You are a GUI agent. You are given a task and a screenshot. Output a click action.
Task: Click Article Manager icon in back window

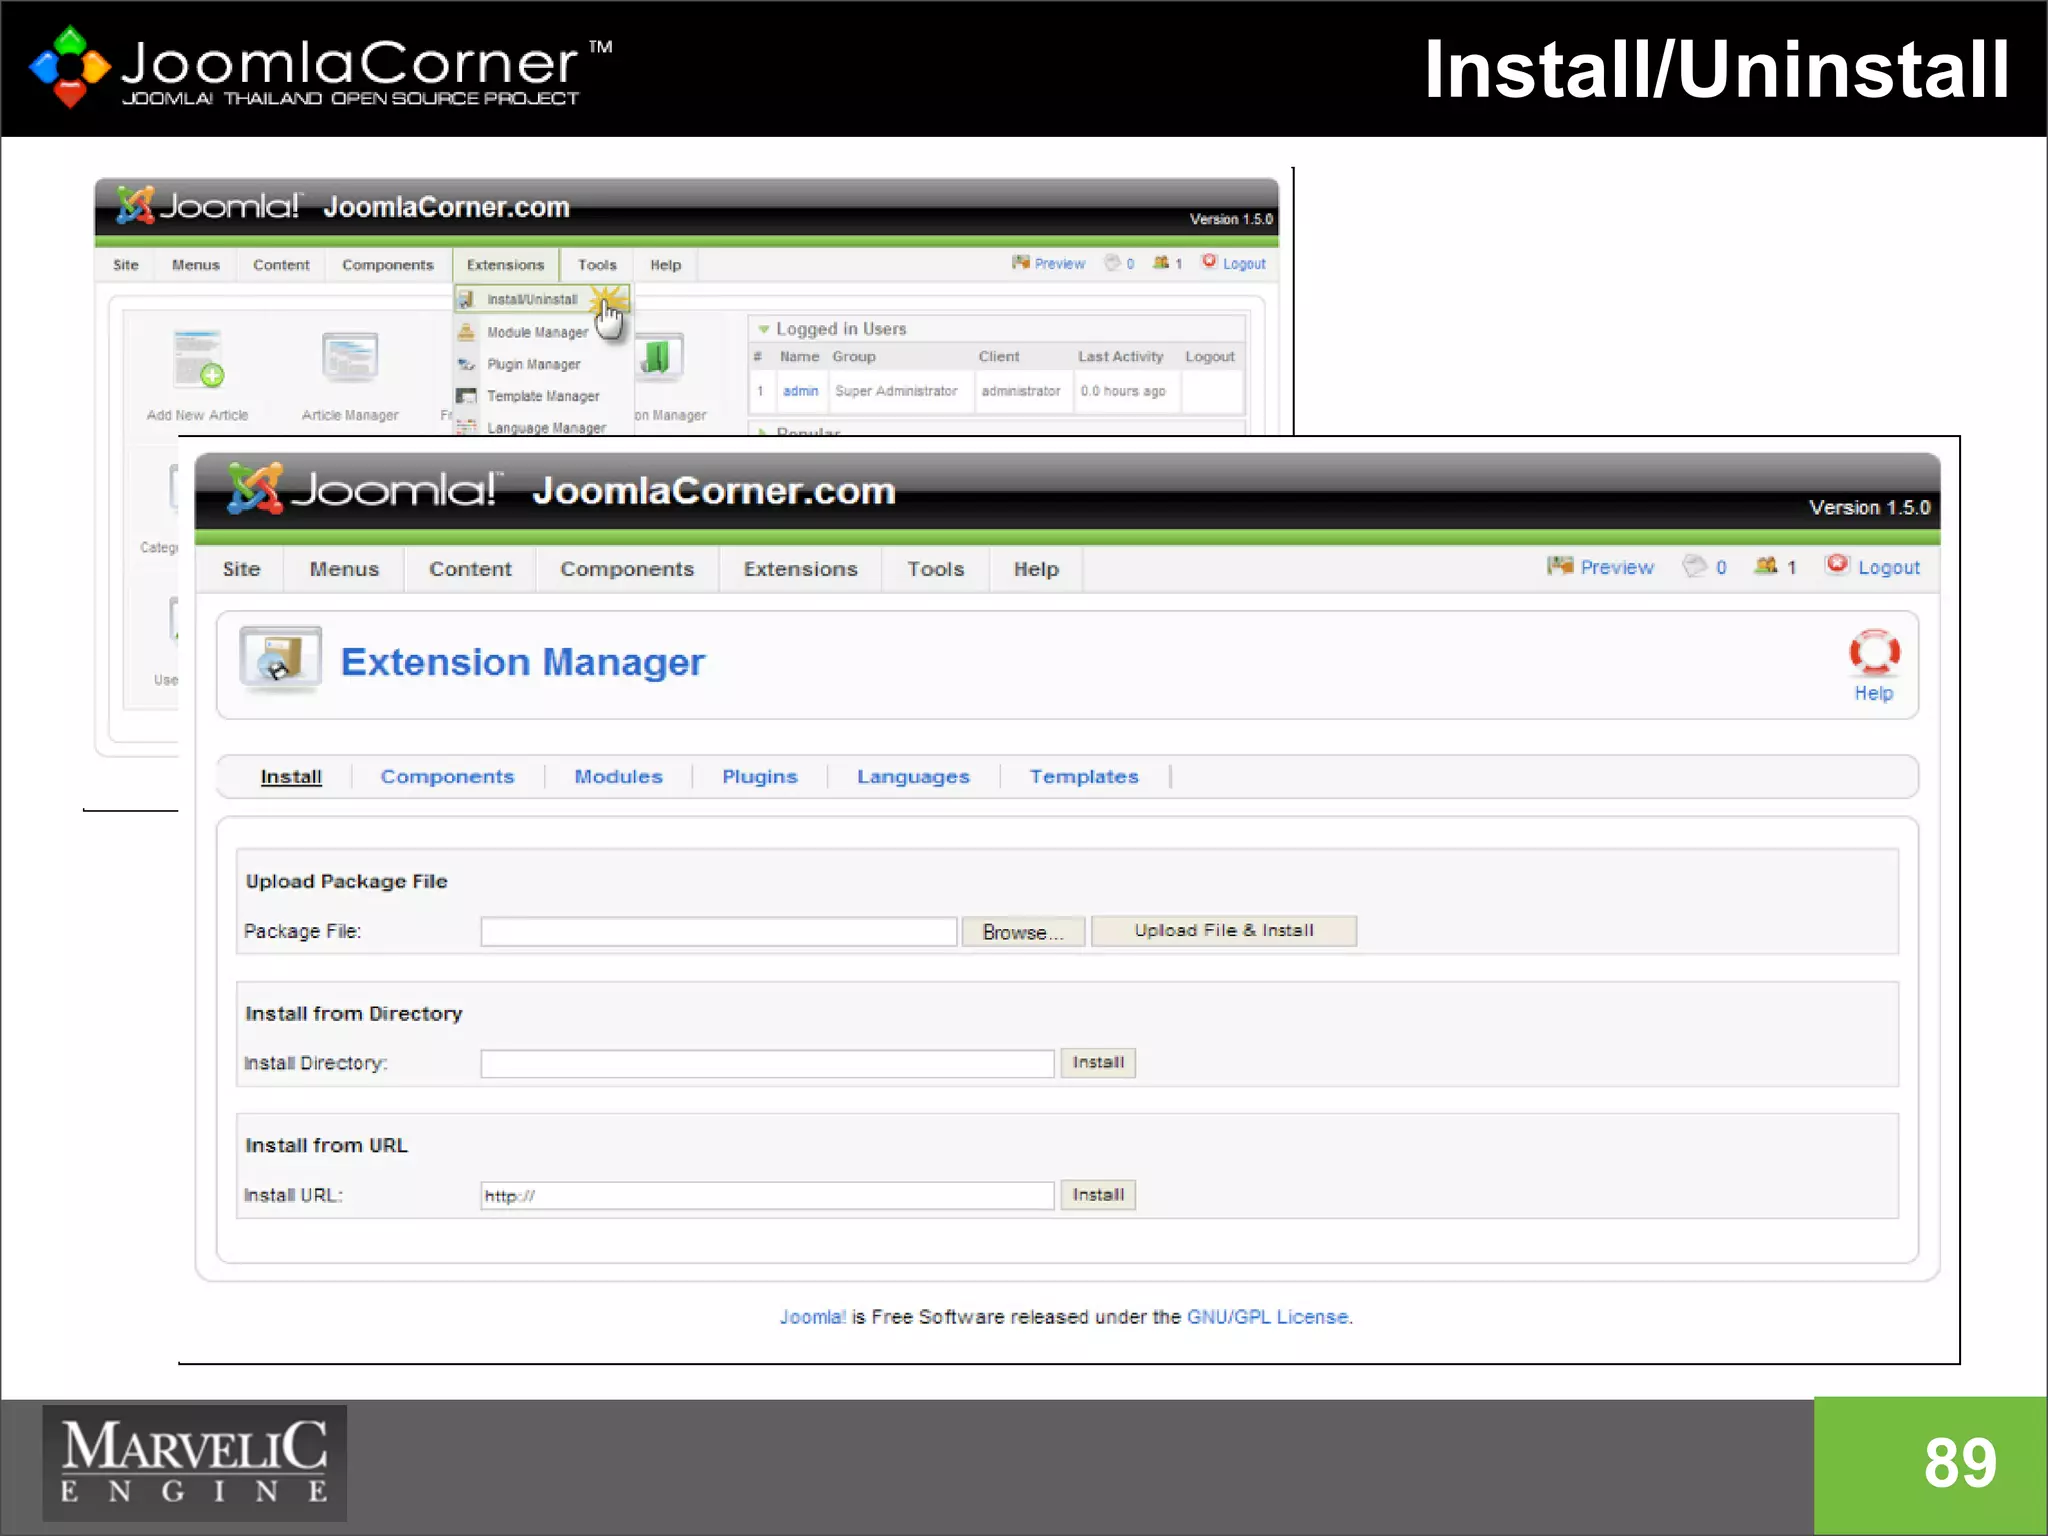pyautogui.click(x=349, y=357)
